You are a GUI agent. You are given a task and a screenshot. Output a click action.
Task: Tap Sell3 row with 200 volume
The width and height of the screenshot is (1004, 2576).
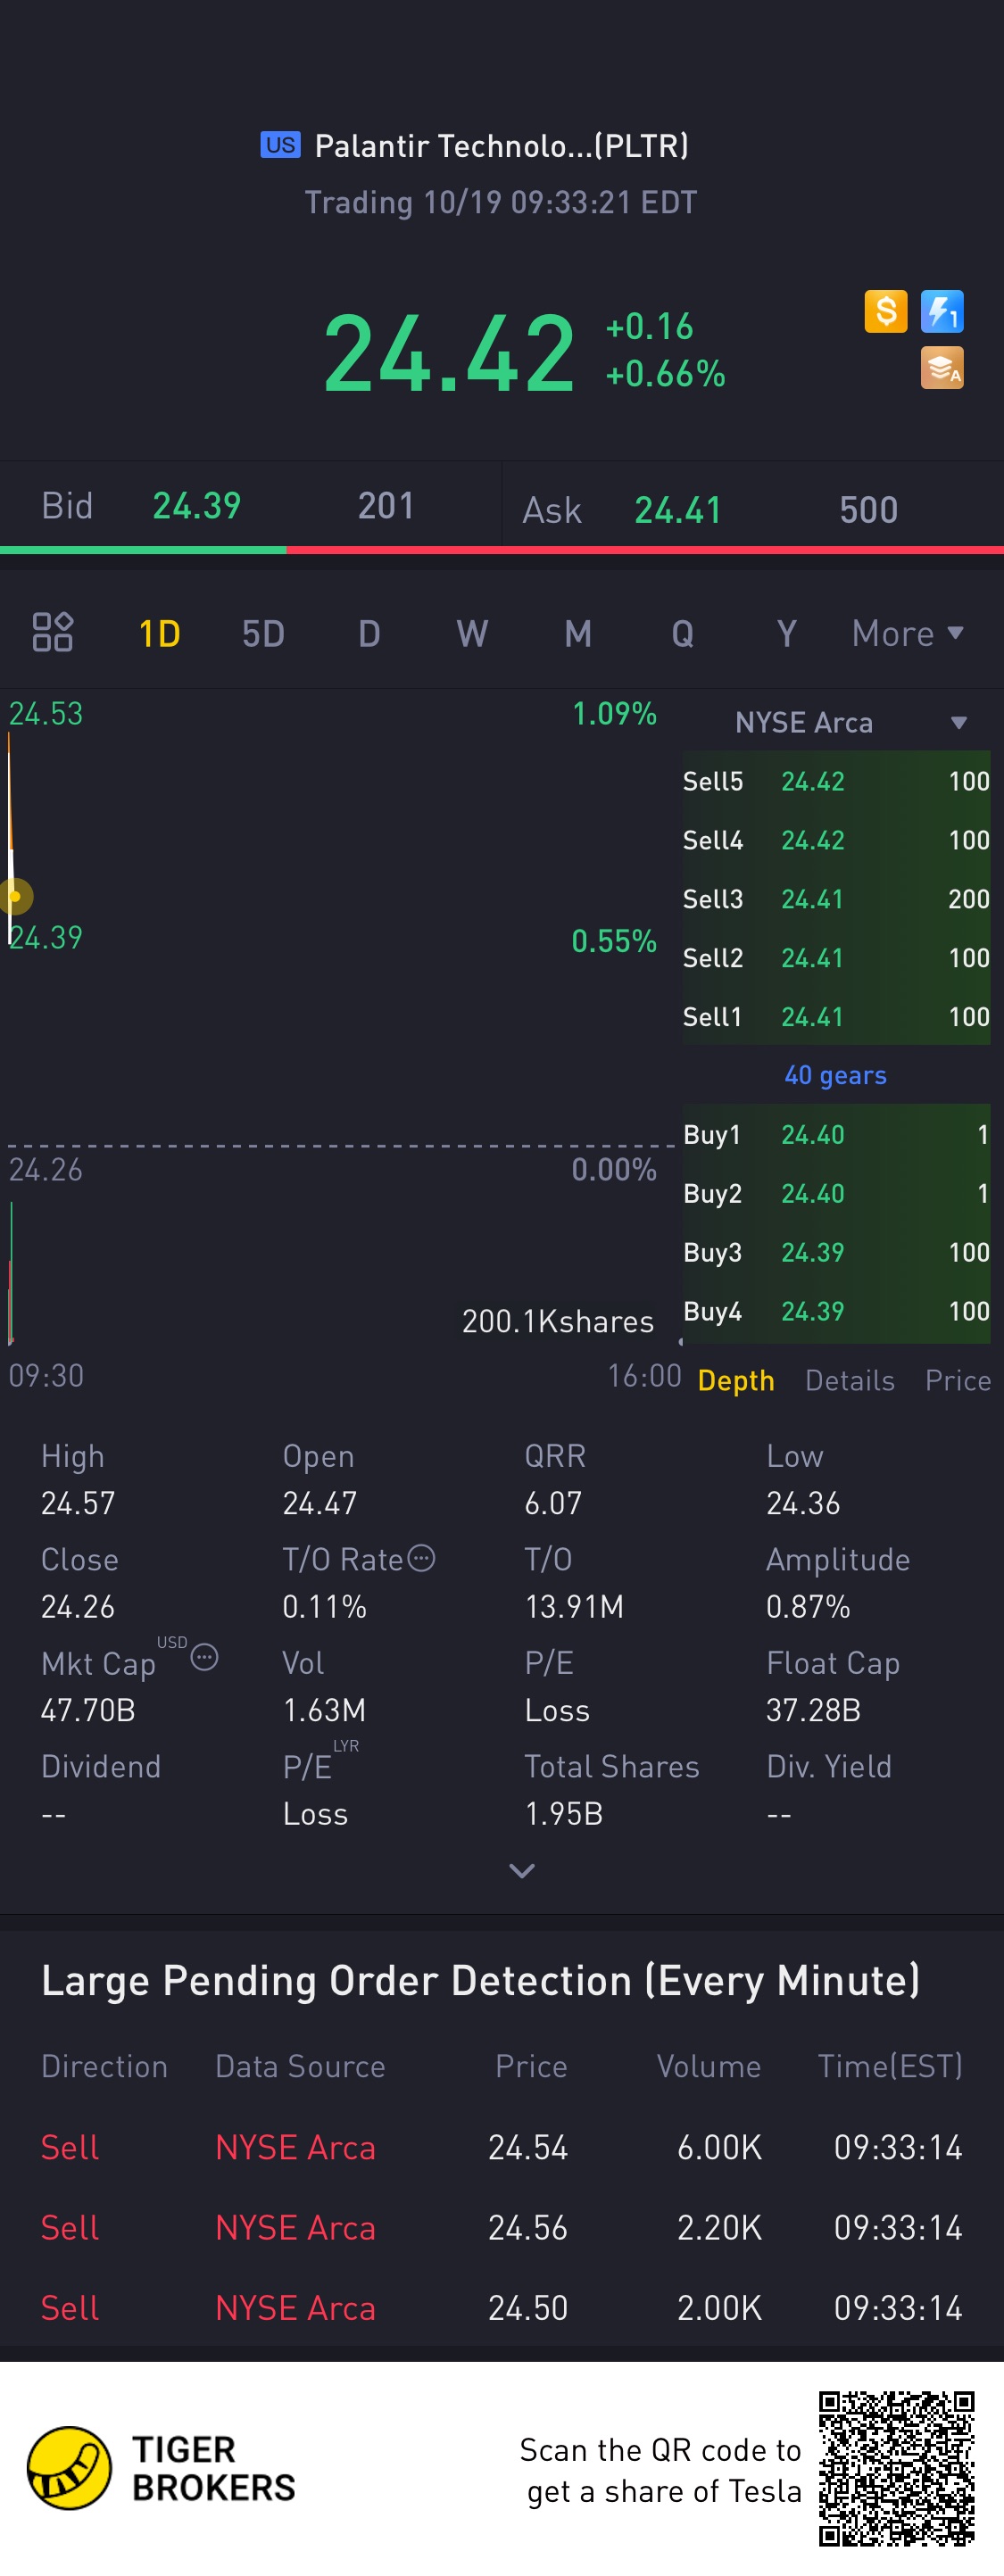836,899
